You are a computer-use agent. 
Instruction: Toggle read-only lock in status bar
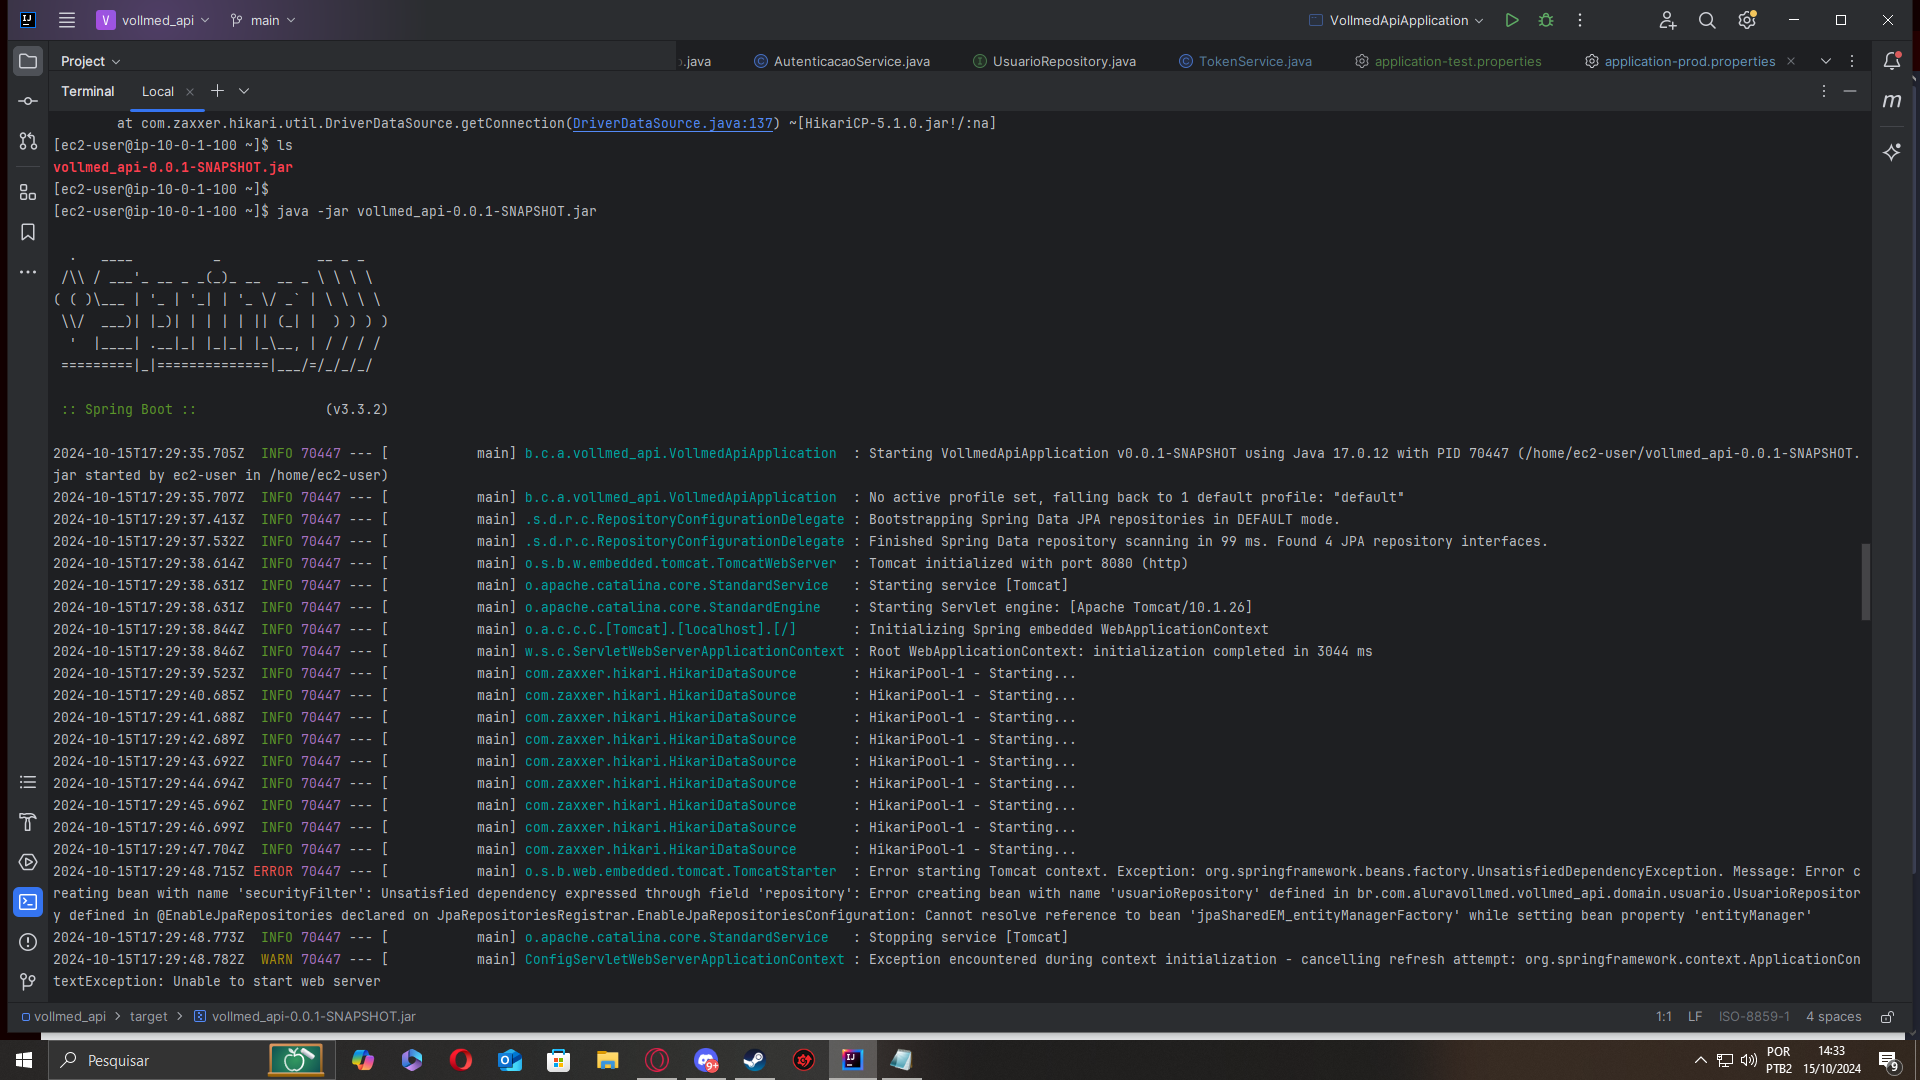tap(1887, 1017)
